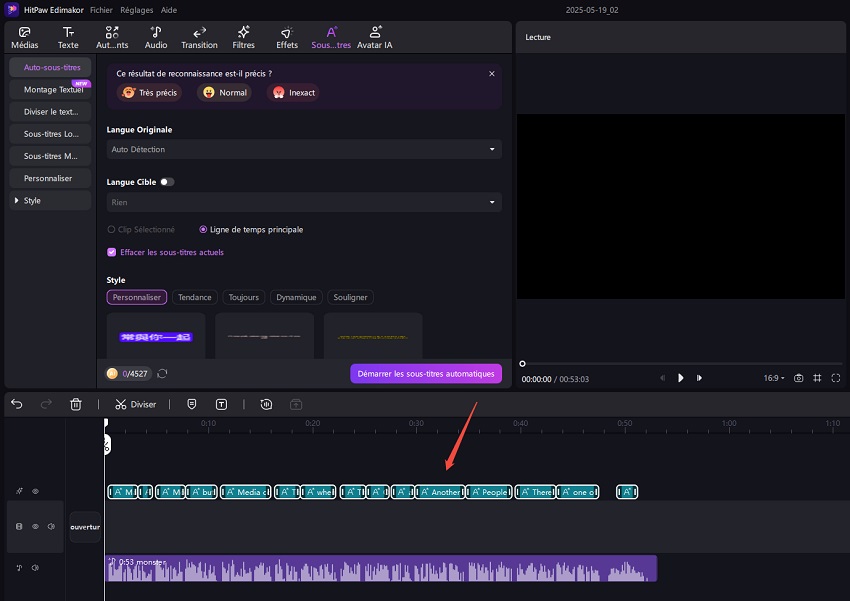850x601 pixels.
Task: Select the first subtitle style thumbnail
Action: (157, 335)
